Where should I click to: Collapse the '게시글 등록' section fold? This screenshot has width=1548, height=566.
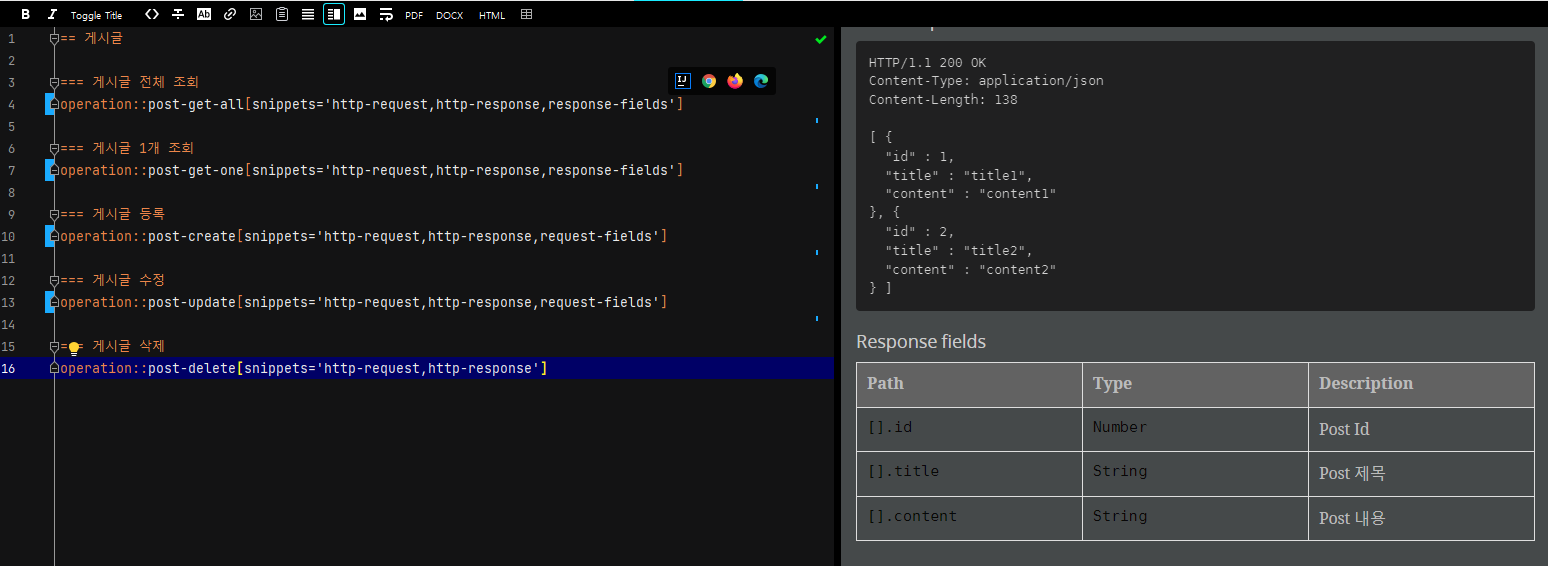pyautogui.click(x=54, y=214)
